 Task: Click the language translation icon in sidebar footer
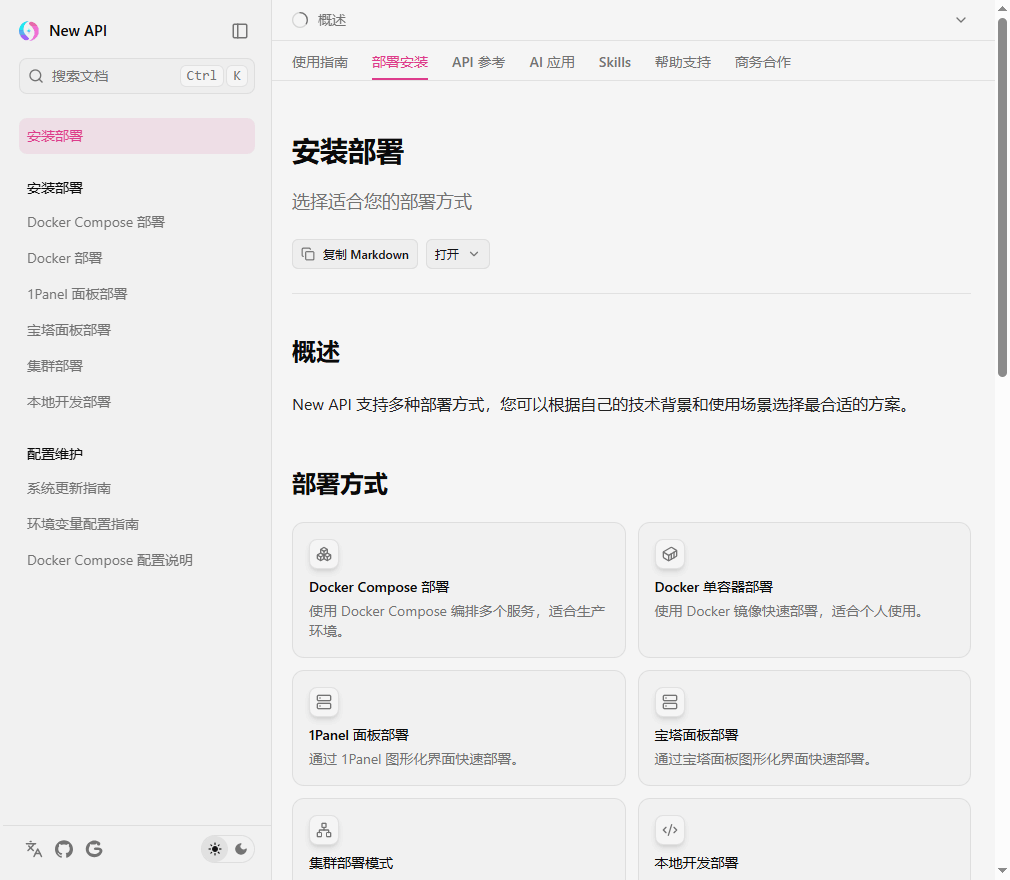click(x=33, y=849)
